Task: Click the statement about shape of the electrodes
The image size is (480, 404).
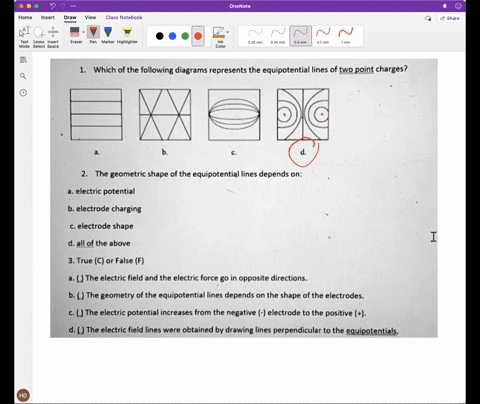Action: point(216,295)
